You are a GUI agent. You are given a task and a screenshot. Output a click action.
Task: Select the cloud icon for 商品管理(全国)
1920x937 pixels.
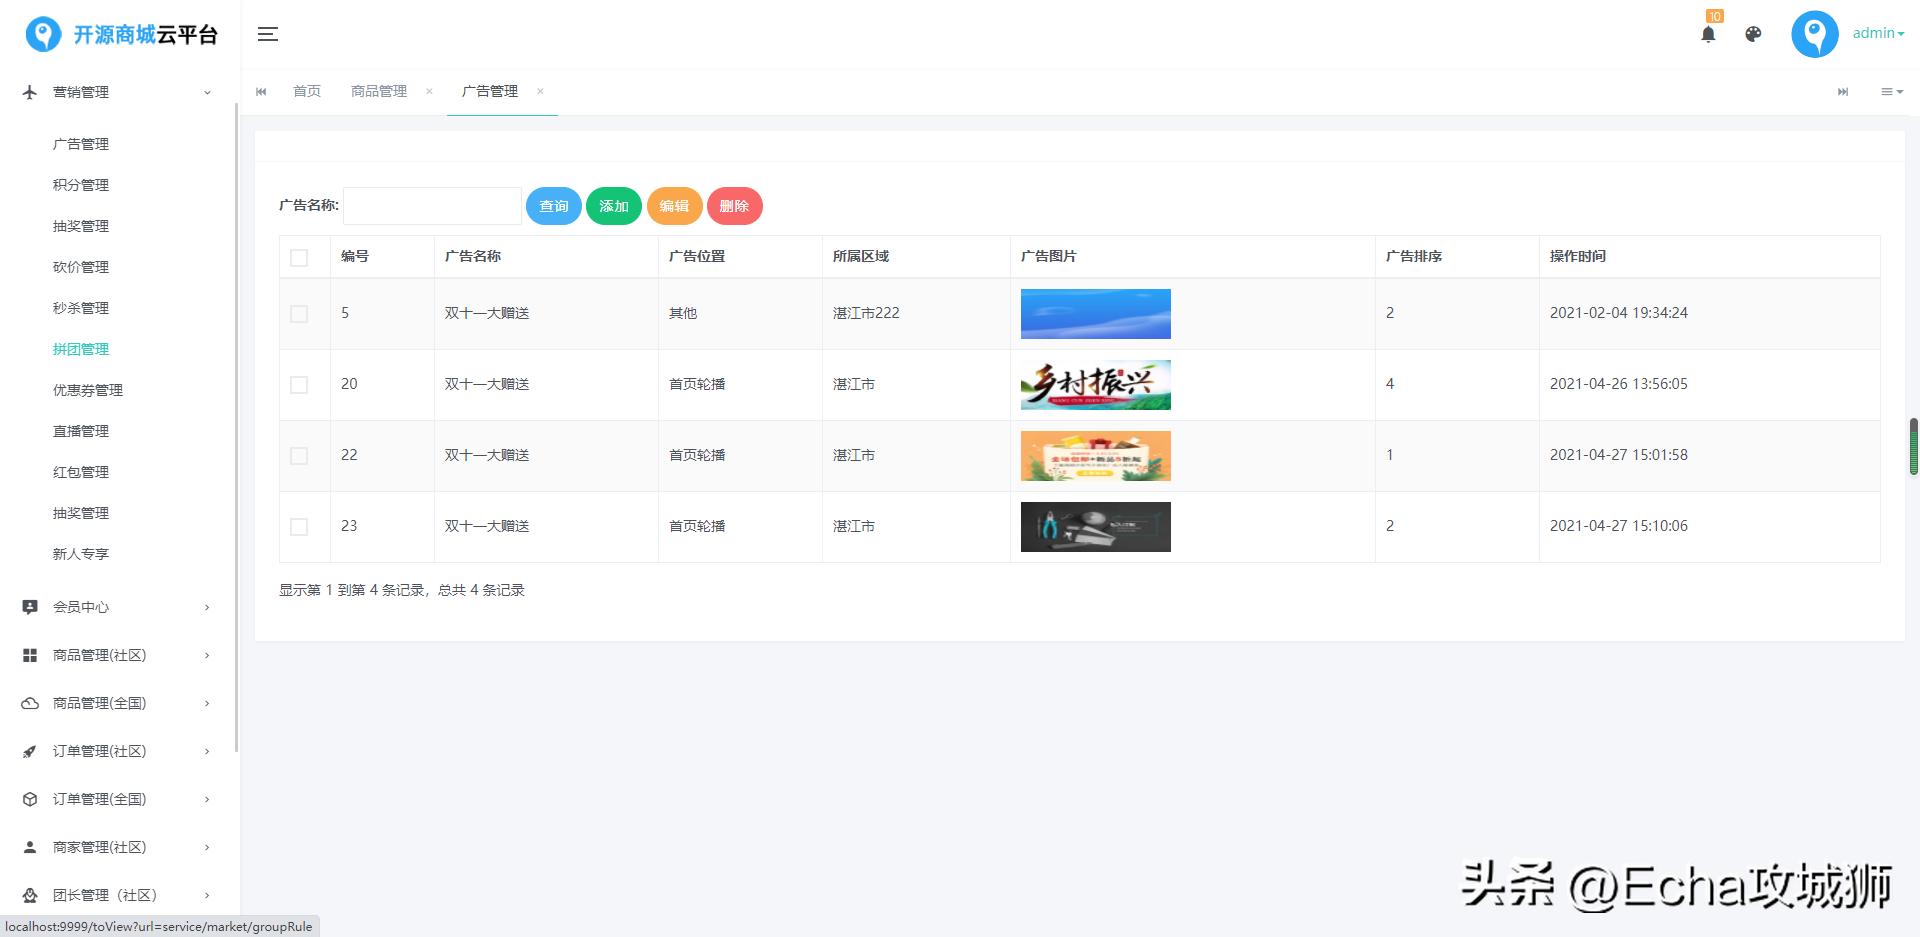29,703
